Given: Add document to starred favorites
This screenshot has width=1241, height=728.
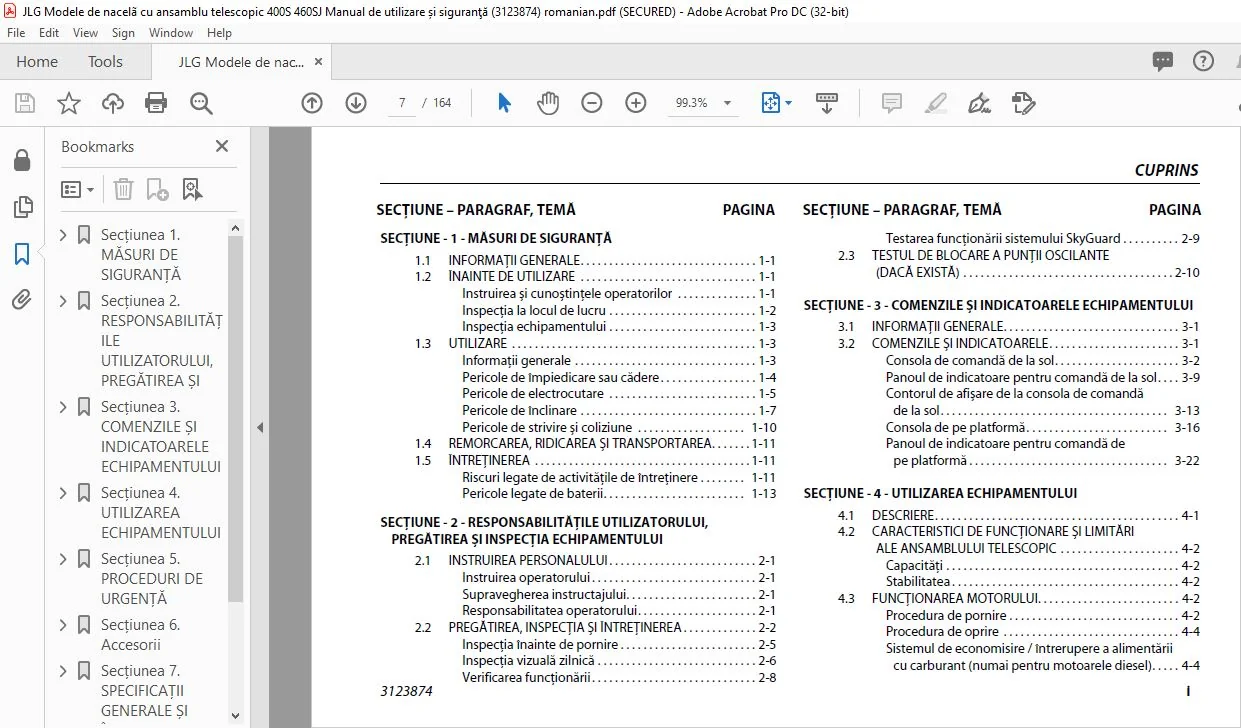Looking at the screenshot, I should pyautogui.click(x=68, y=103).
